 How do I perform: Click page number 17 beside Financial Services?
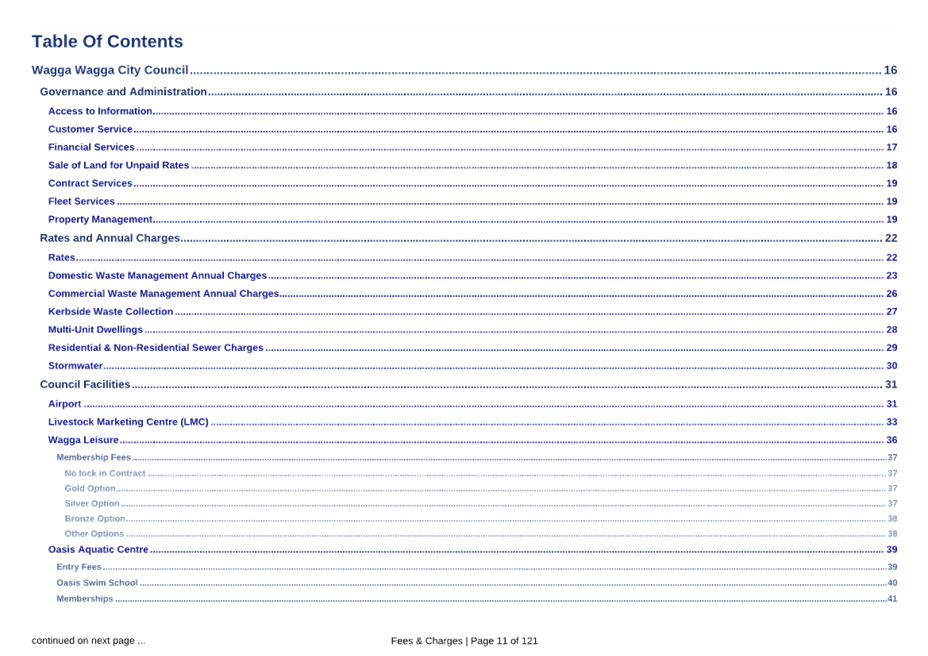coord(891,147)
